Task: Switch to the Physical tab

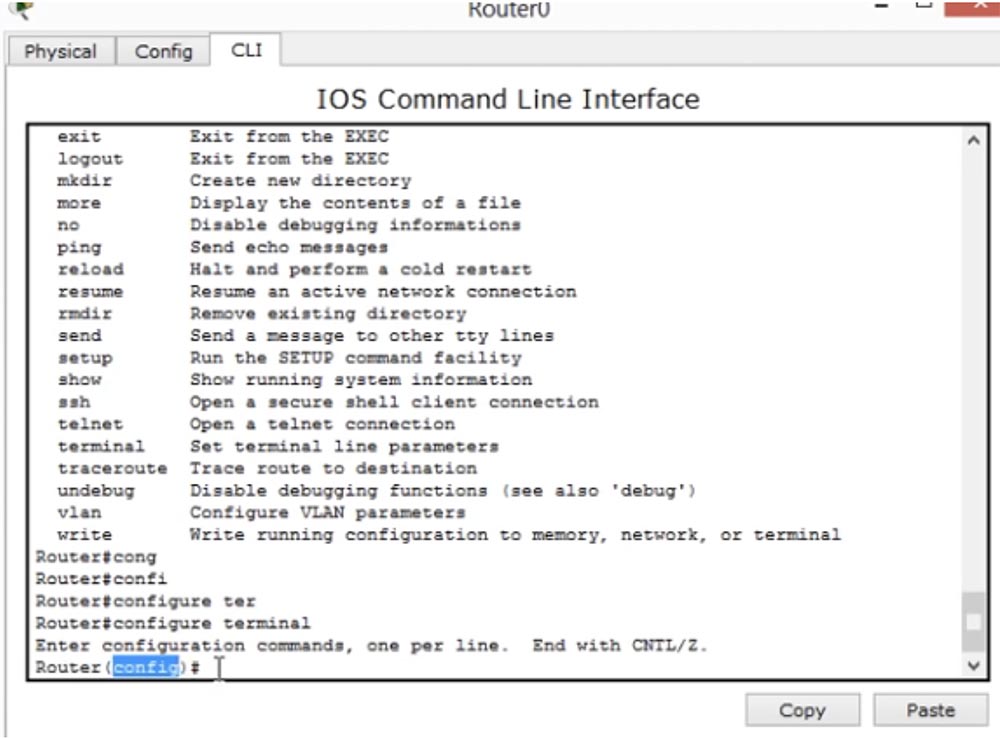Action: pyautogui.click(x=60, y=52)
